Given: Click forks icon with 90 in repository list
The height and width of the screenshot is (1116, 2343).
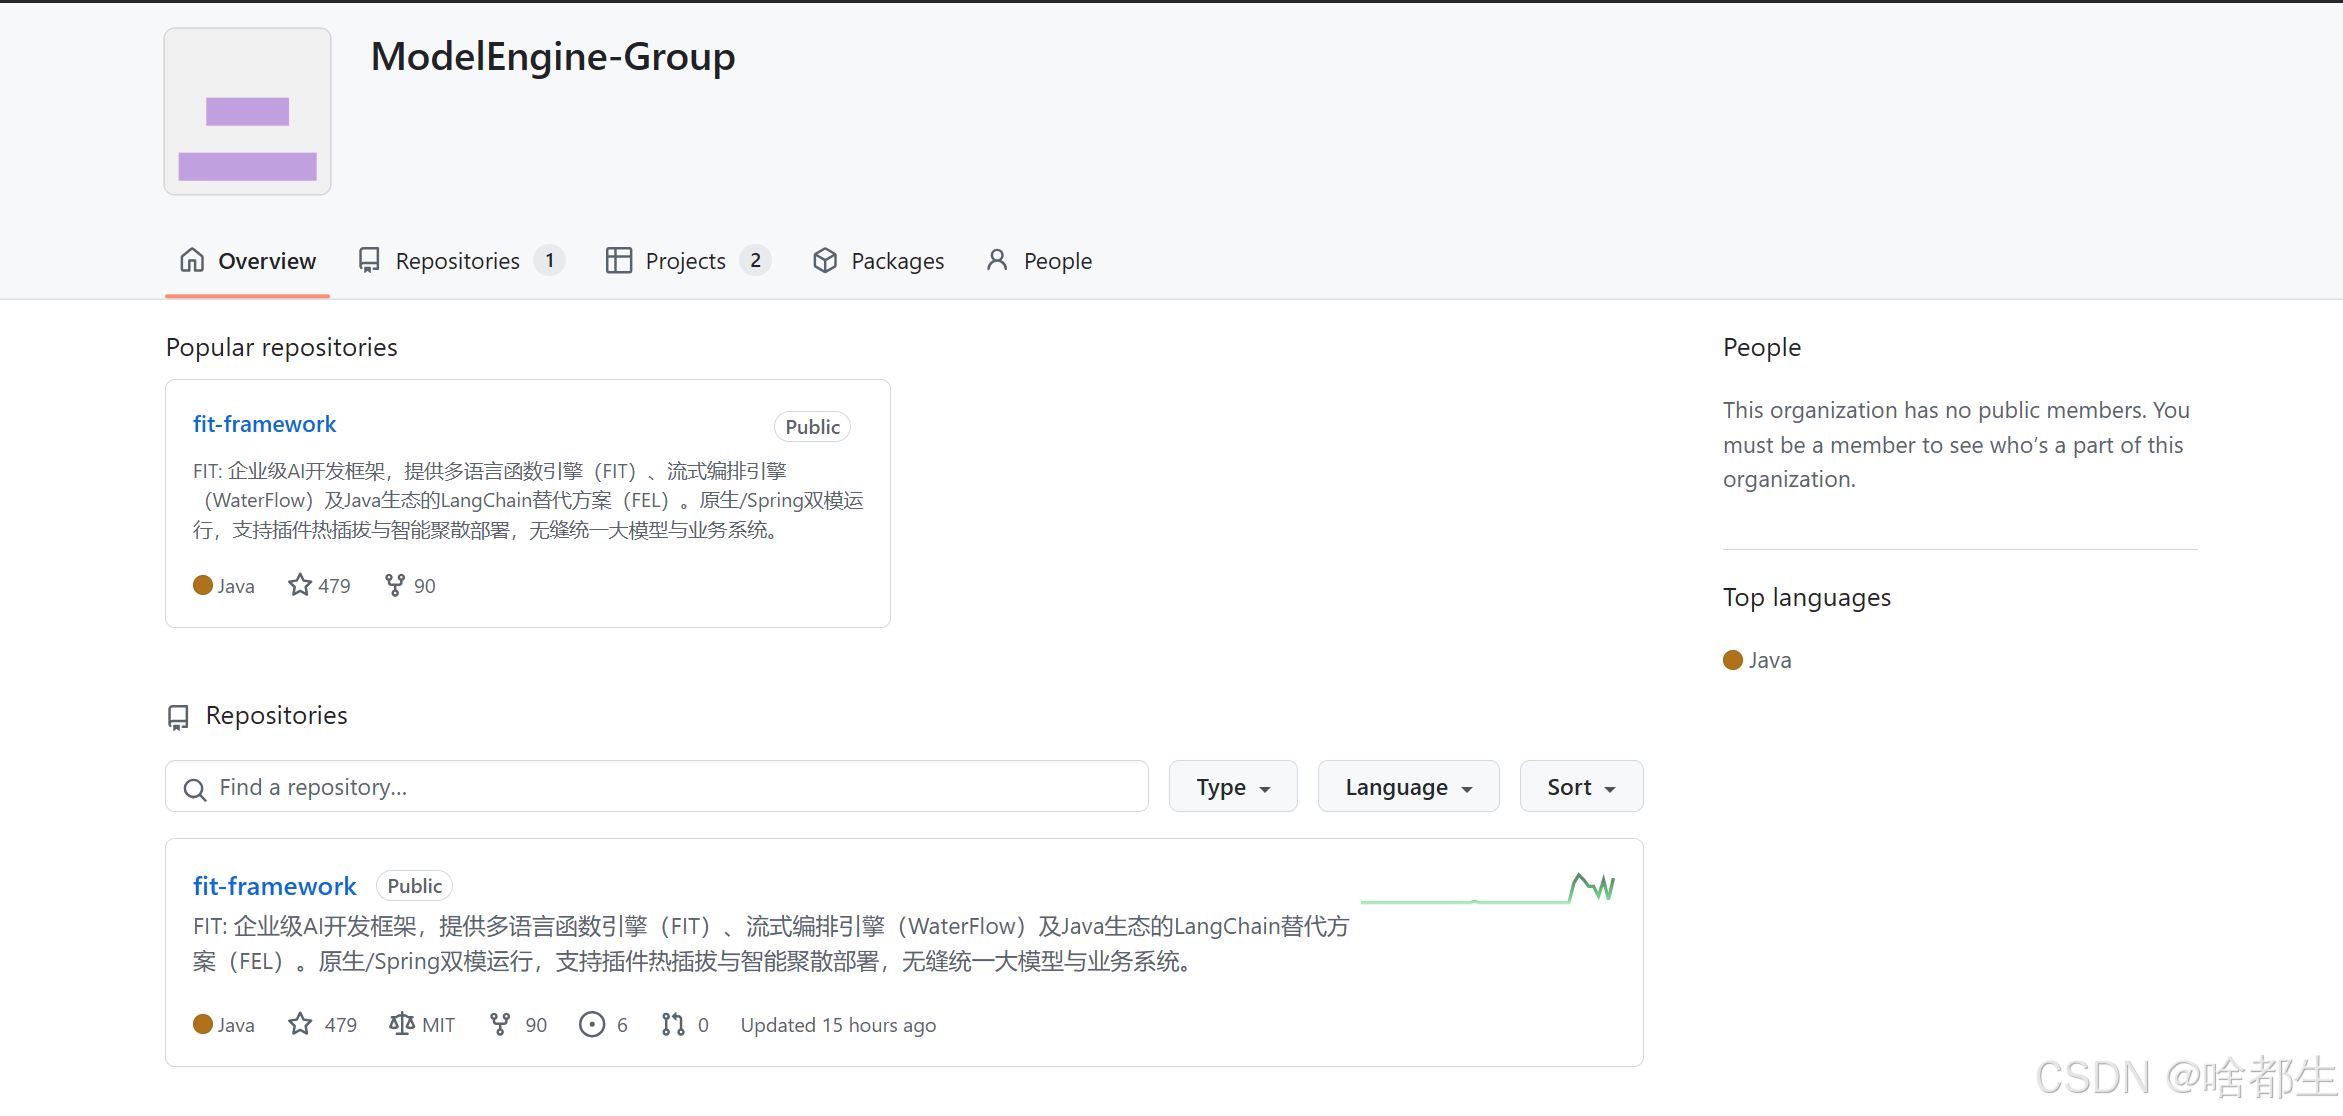Looking at the screenshot, I should (x=500, y=1024).
